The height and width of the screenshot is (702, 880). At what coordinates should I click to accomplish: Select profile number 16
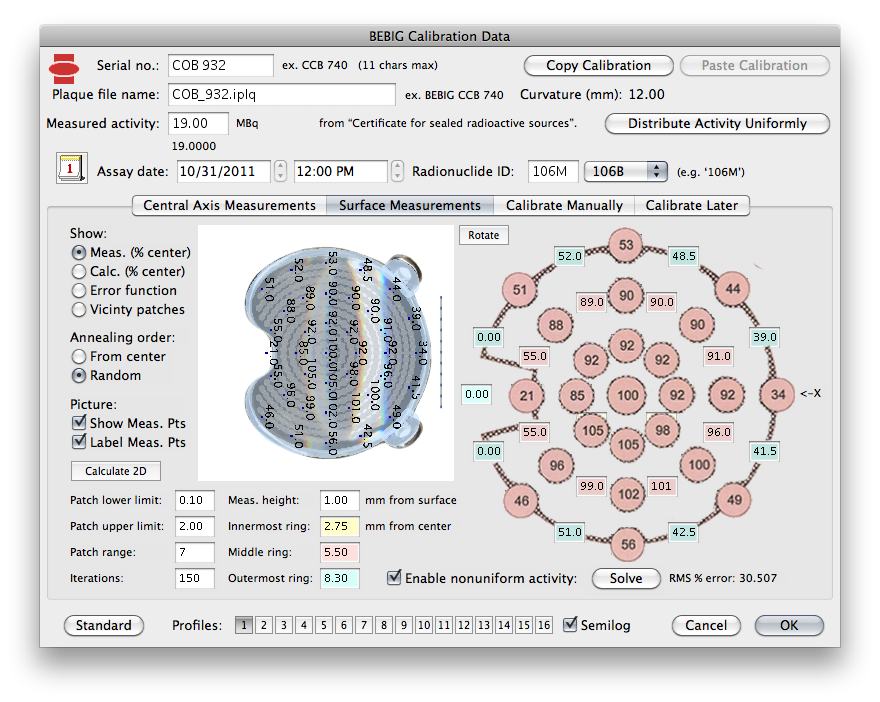click(x=544, y=625)
